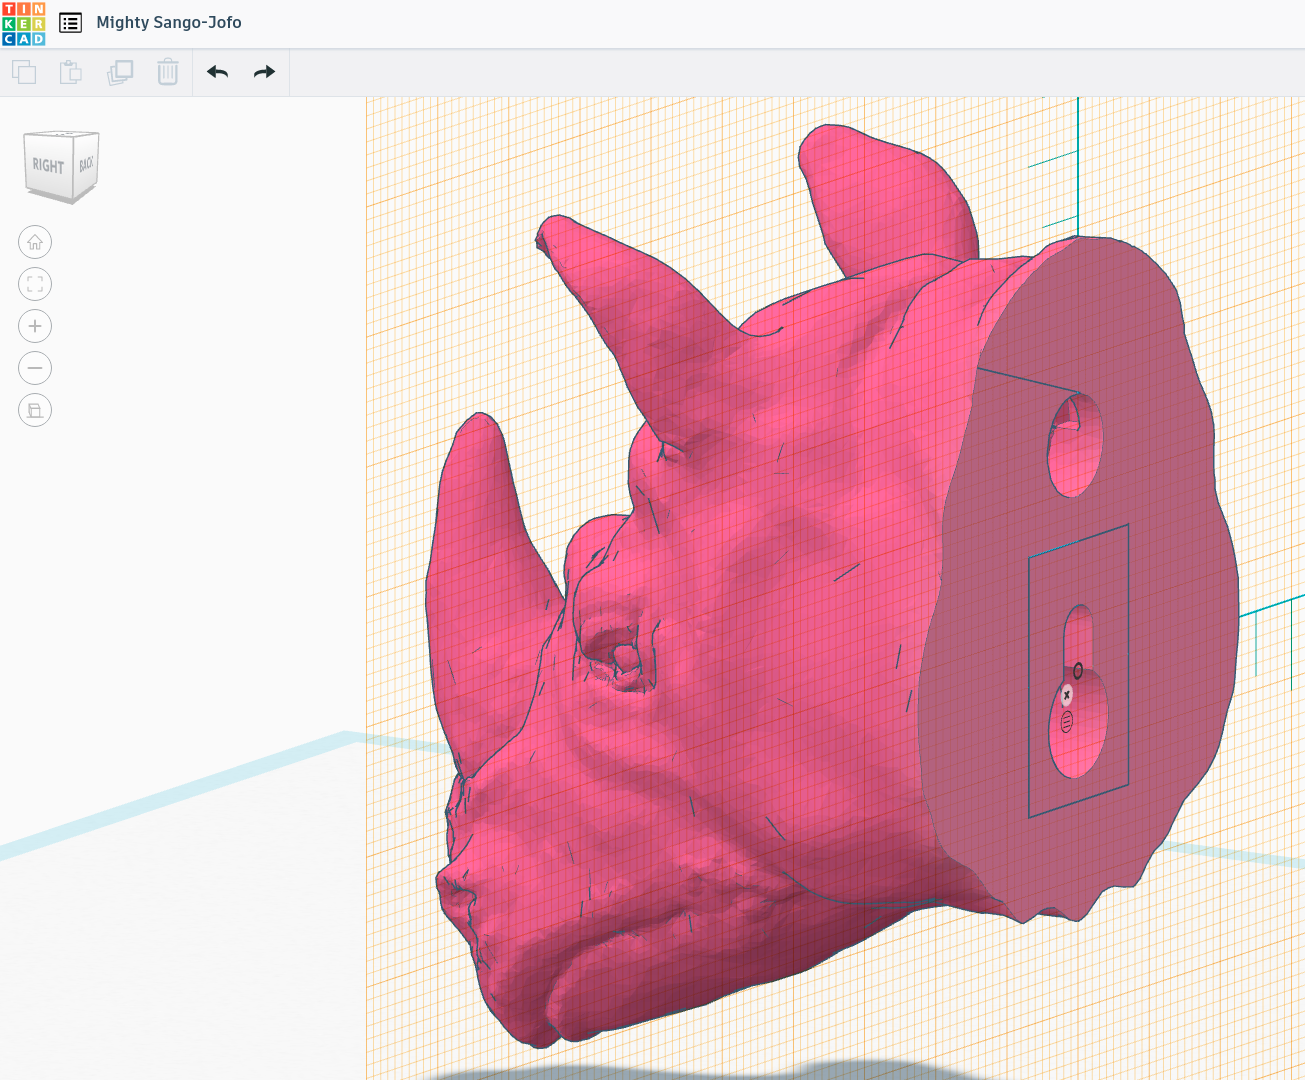Toggle orthographic/perspective view
The width and height of the screenshot is (1305, 1080).
point(35,410)
